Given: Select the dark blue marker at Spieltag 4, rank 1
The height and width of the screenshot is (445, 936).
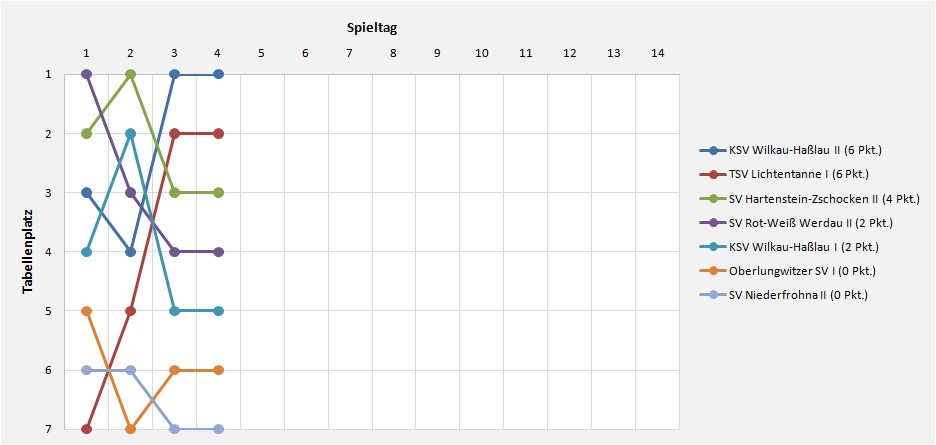Looking at the screenshot, I should pos(218,74).
